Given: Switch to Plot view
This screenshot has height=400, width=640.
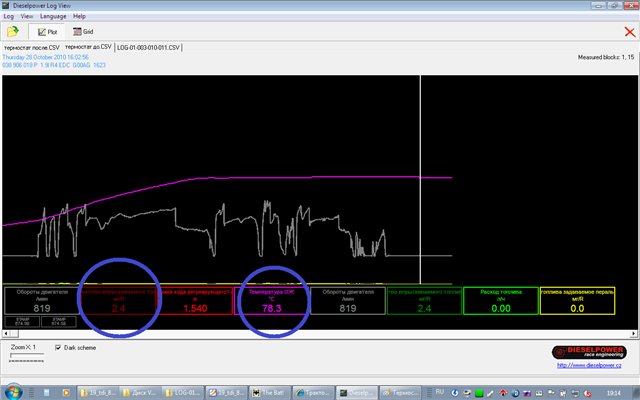Looking at the screenshot, I should (47, 32).
